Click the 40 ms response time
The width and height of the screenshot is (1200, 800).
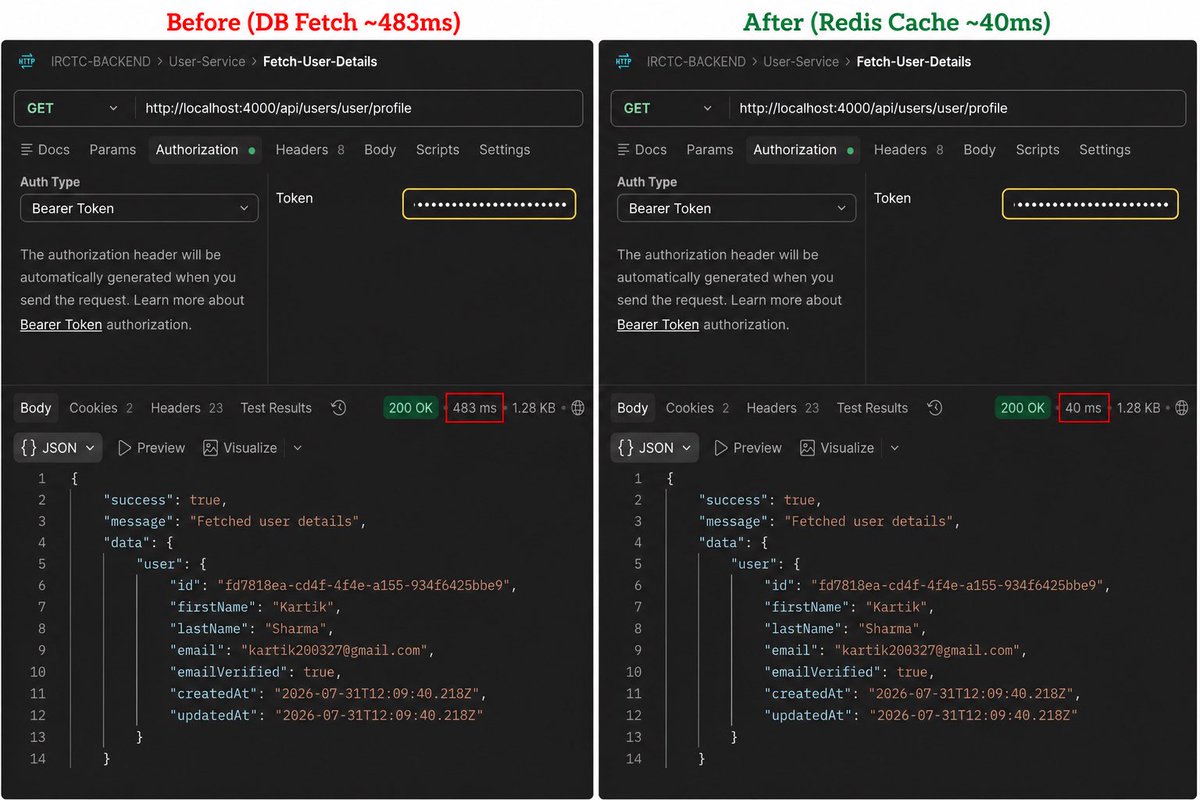[x=1084, y=408]
